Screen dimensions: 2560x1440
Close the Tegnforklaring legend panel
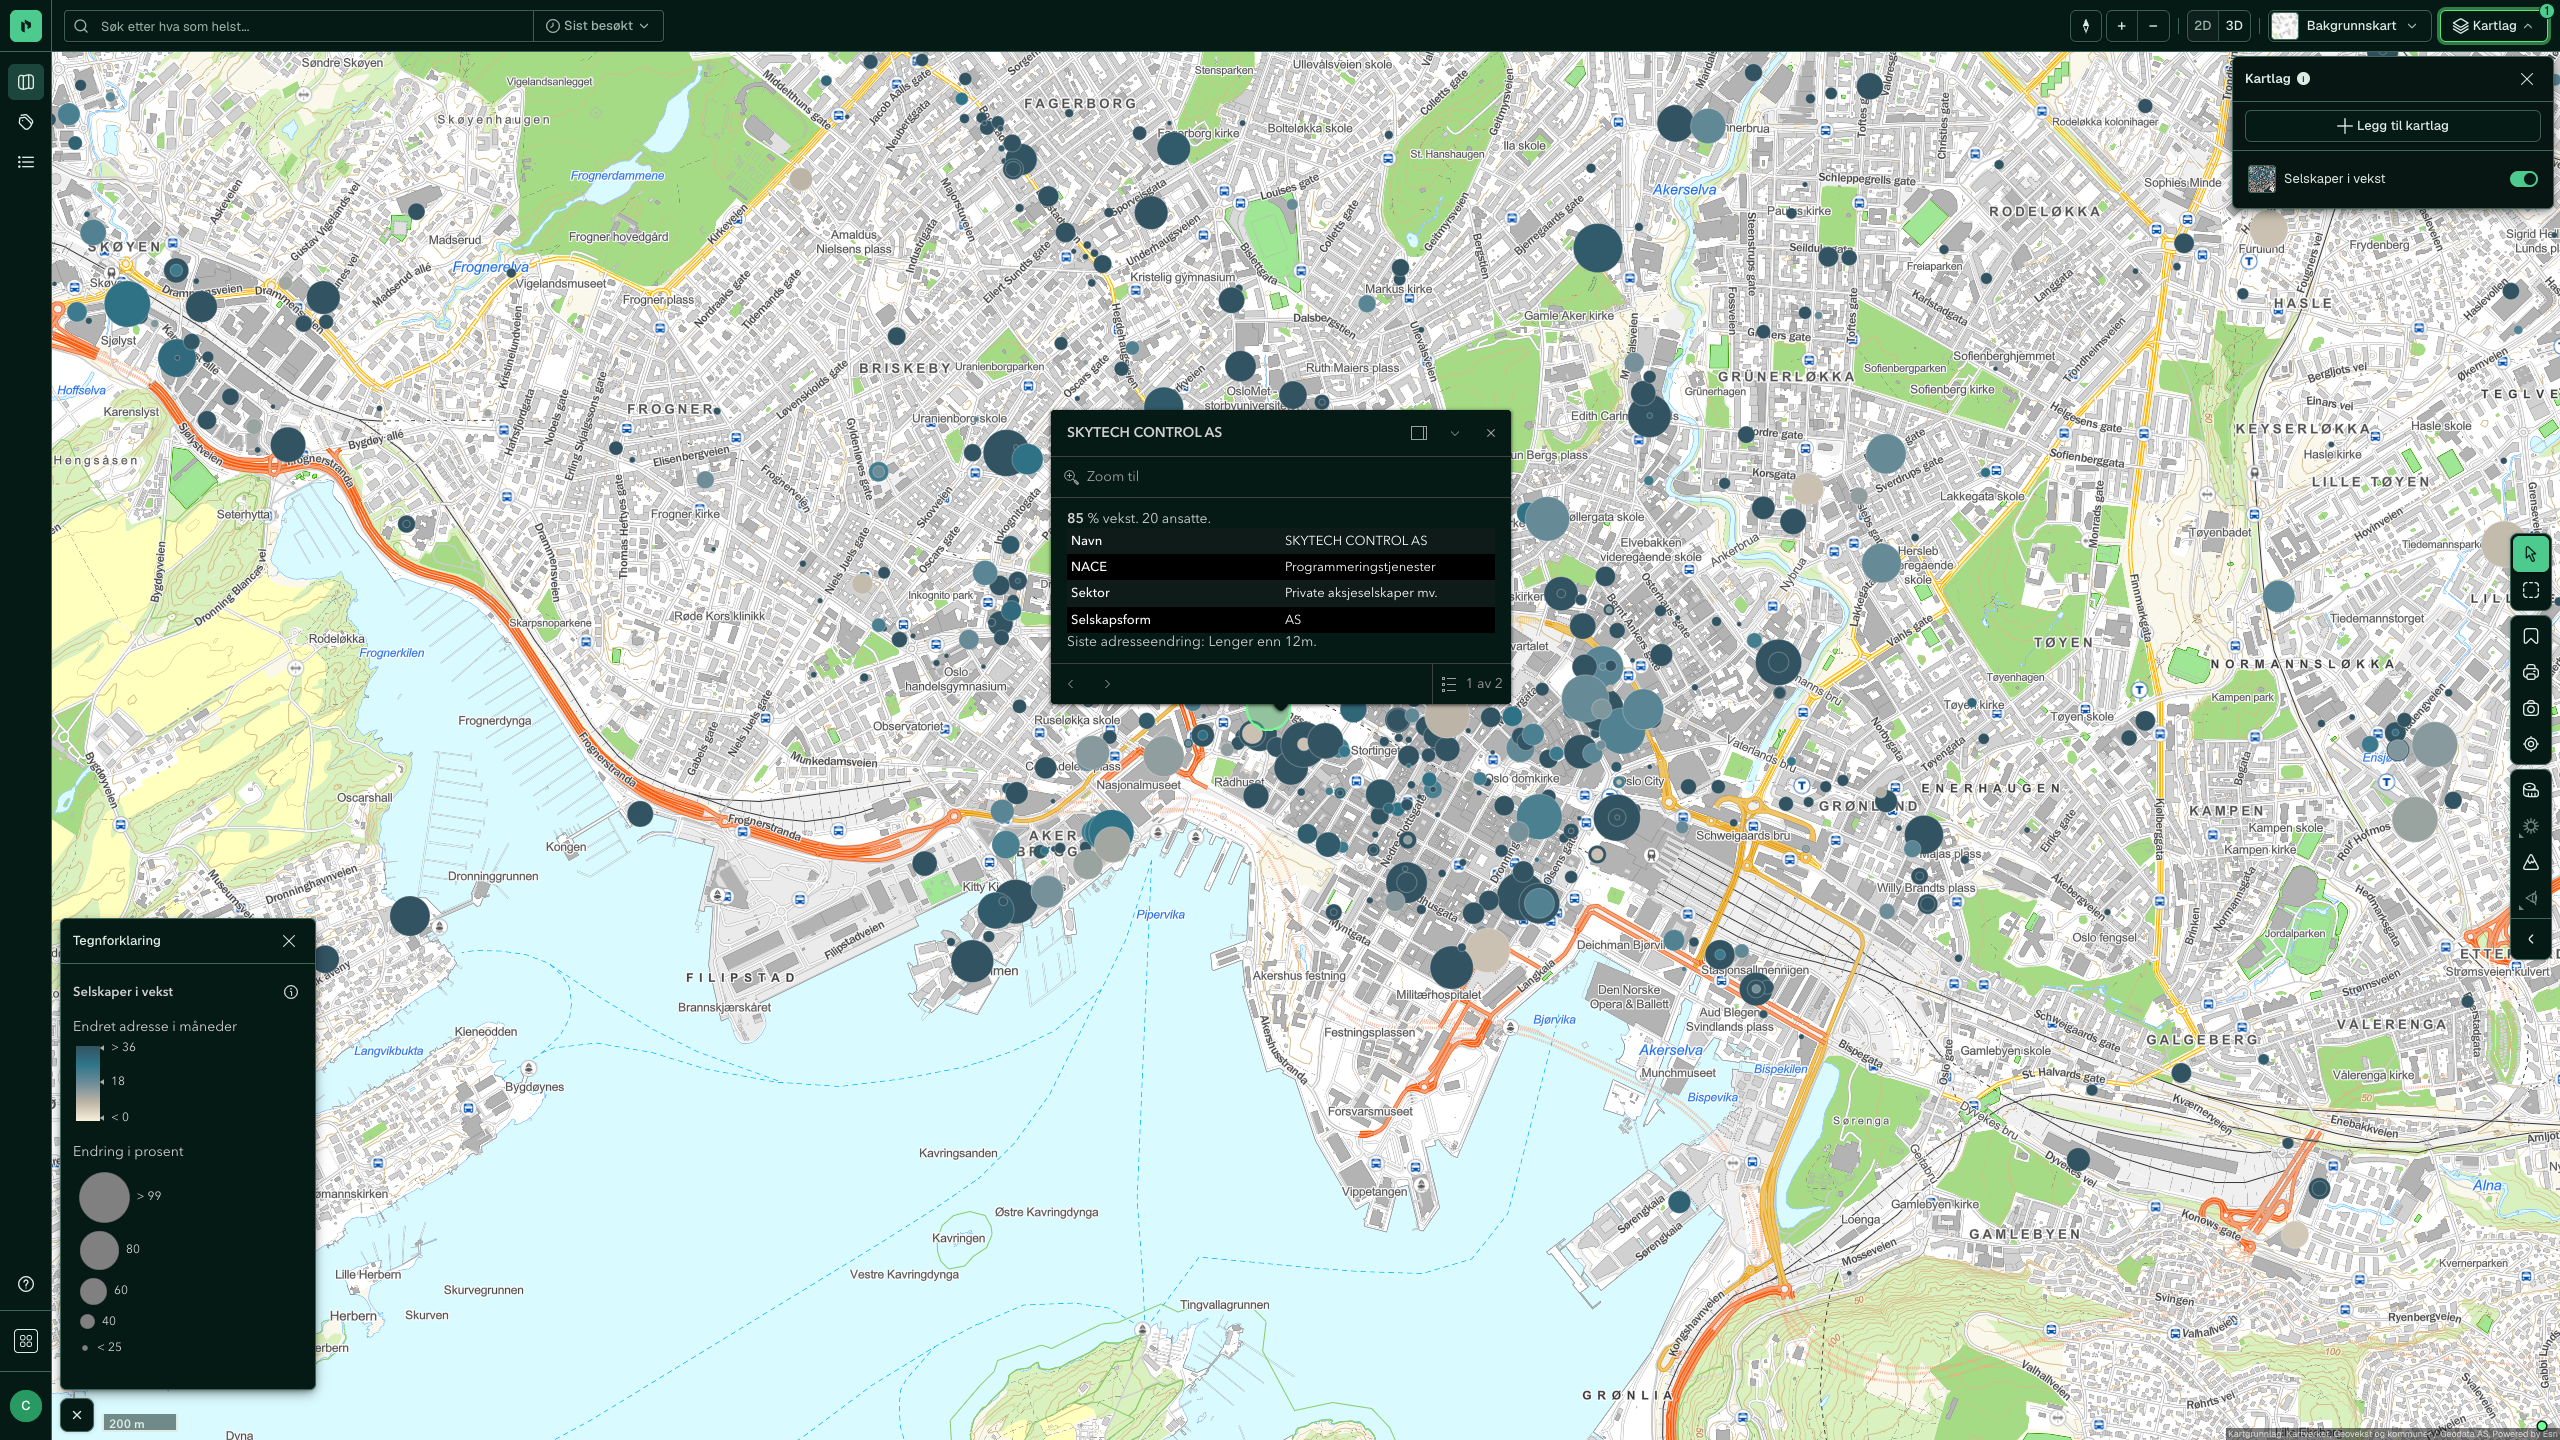(289, 941)
